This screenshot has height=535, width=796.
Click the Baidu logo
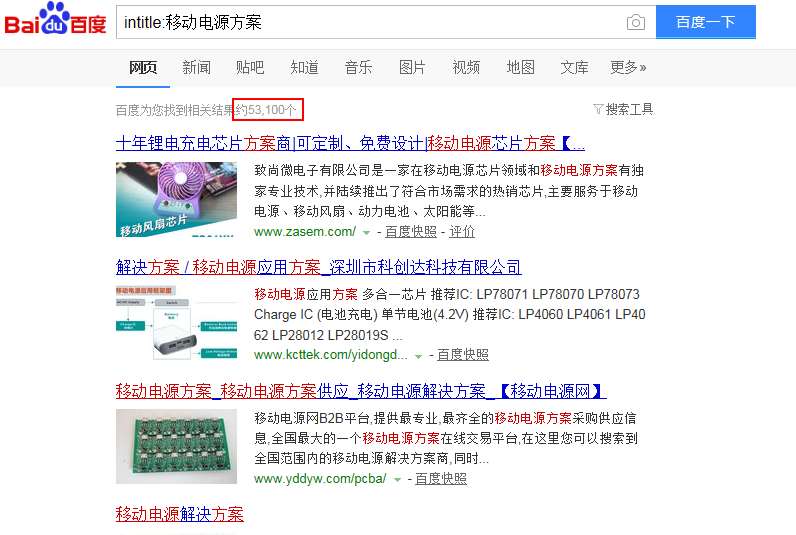(55, 19)
